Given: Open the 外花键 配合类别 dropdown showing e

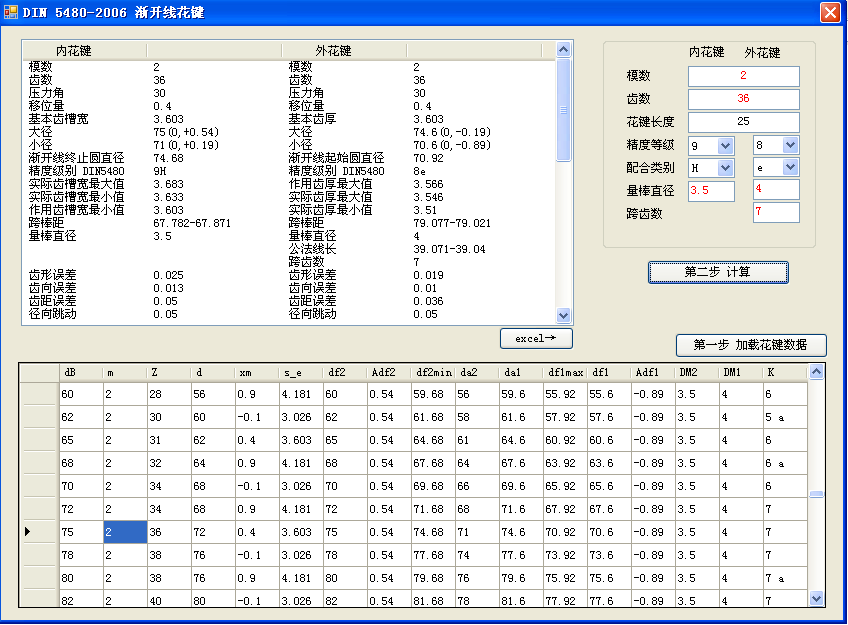Looking at the screenshot, I should click(790, 167).
